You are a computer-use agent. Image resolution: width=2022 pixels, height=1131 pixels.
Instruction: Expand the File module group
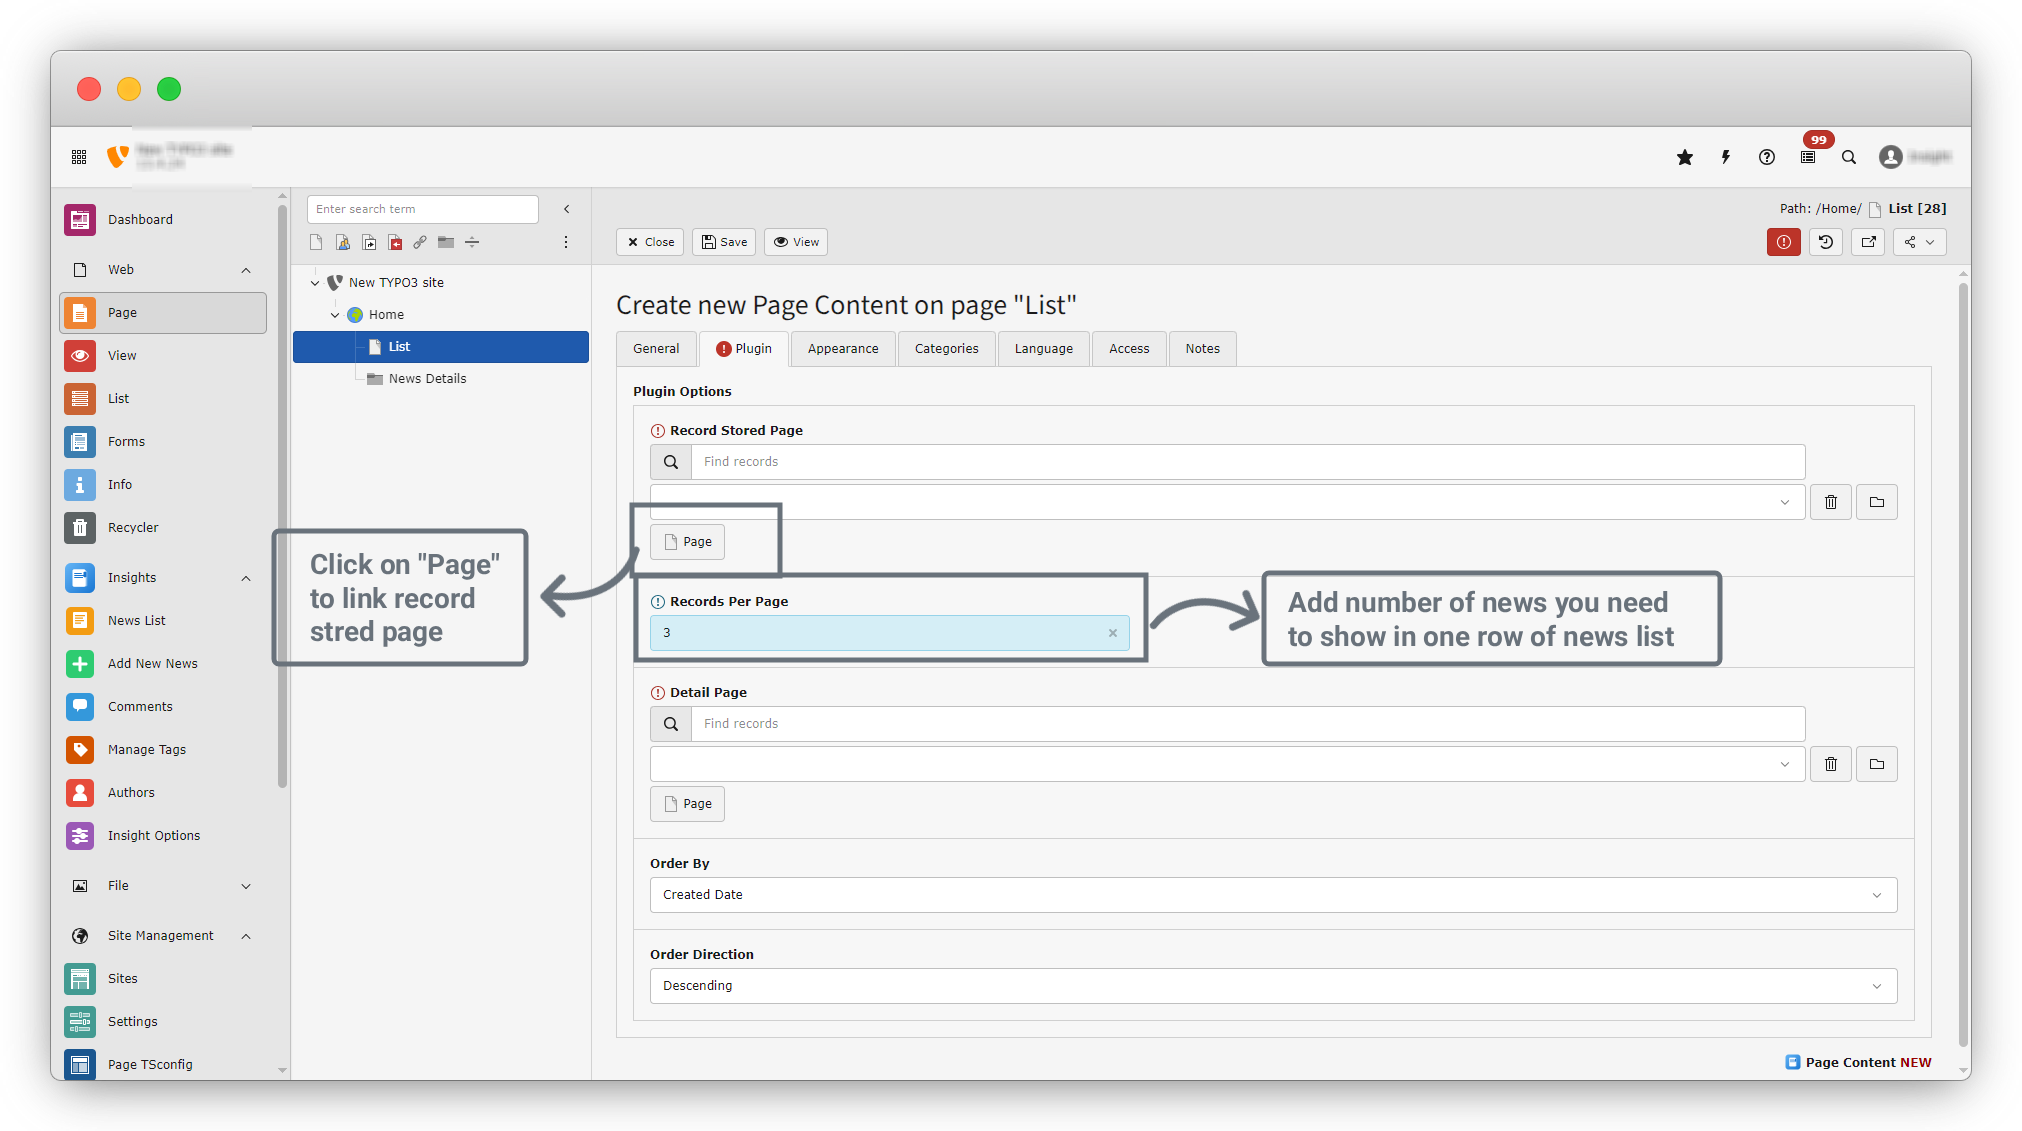coord(246,886)
